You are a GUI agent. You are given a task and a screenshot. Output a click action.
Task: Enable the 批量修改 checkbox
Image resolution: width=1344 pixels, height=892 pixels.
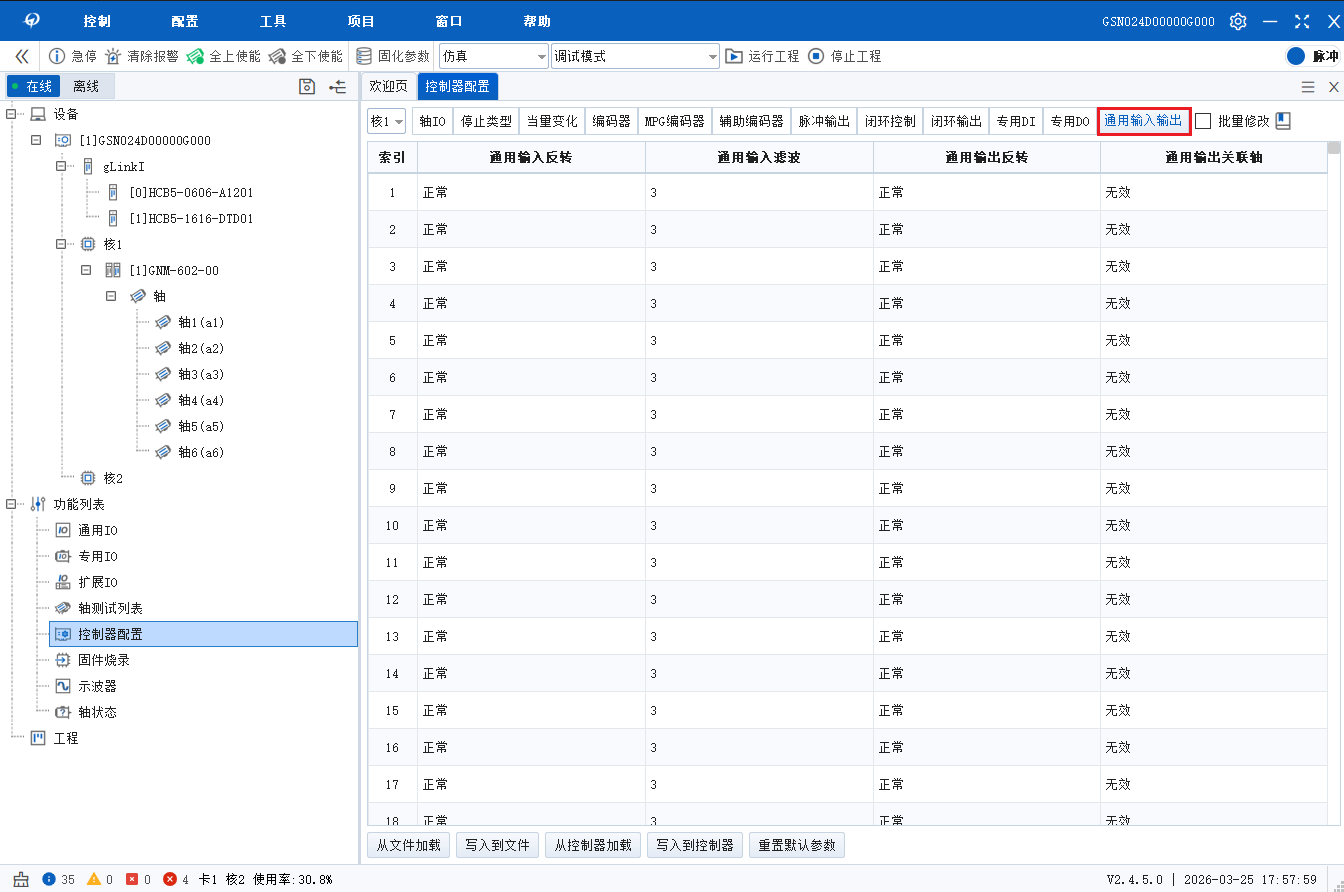(x=1203, y=121)
